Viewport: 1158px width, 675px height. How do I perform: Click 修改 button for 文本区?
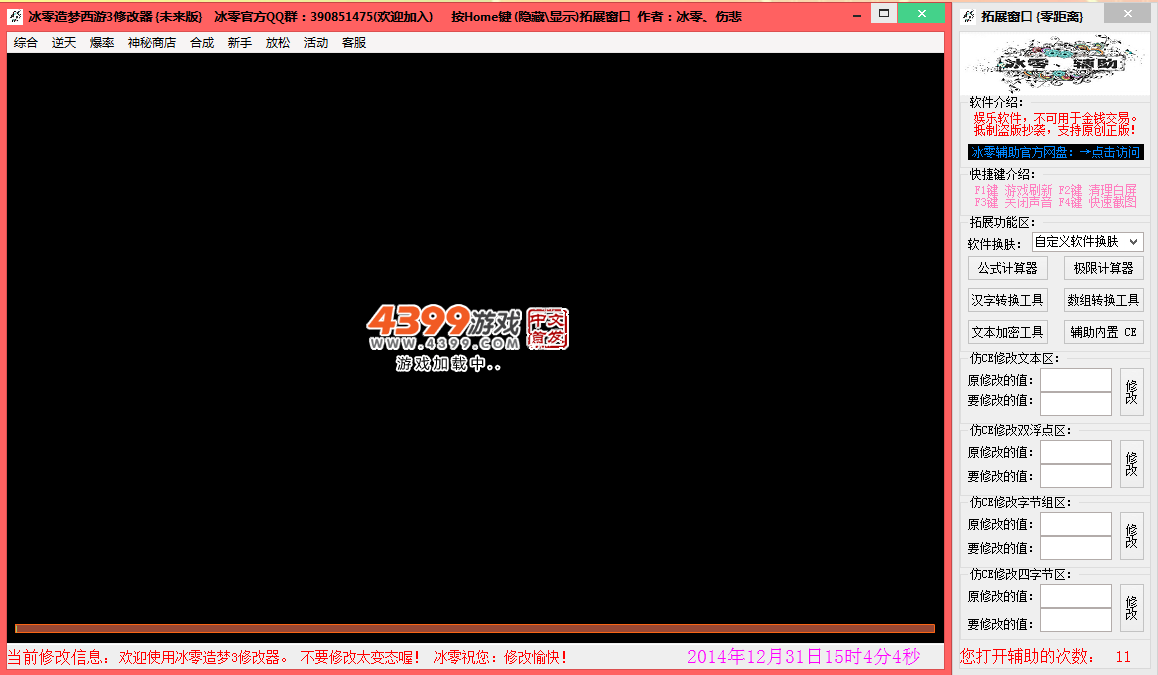point(1131,392)
